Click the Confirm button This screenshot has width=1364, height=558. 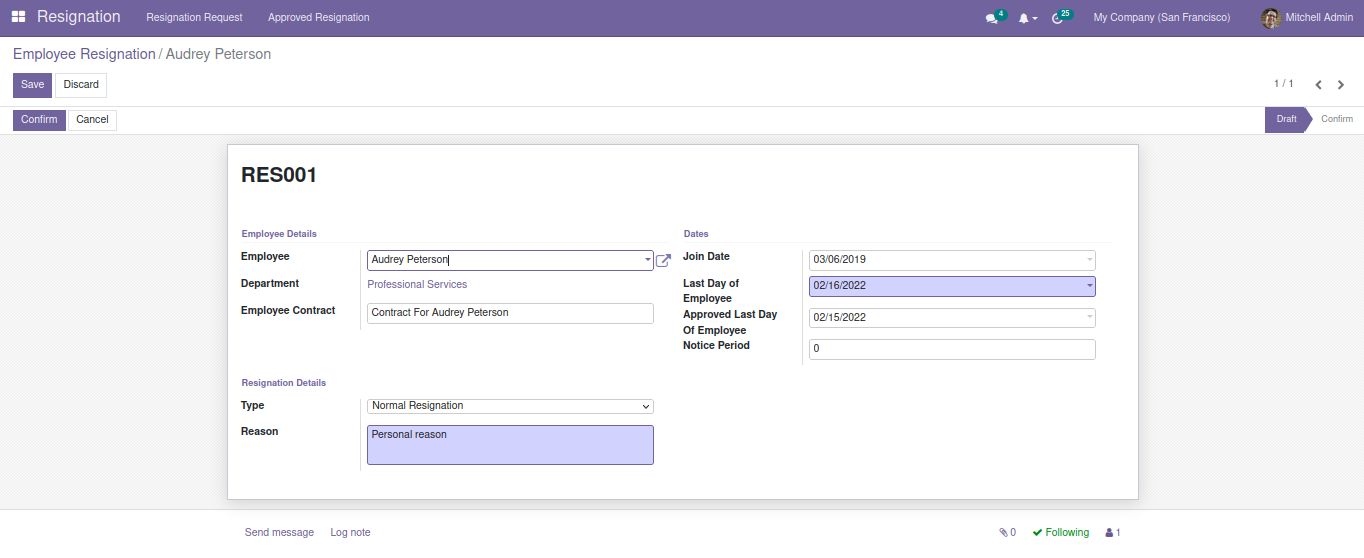tap(39, 120)
